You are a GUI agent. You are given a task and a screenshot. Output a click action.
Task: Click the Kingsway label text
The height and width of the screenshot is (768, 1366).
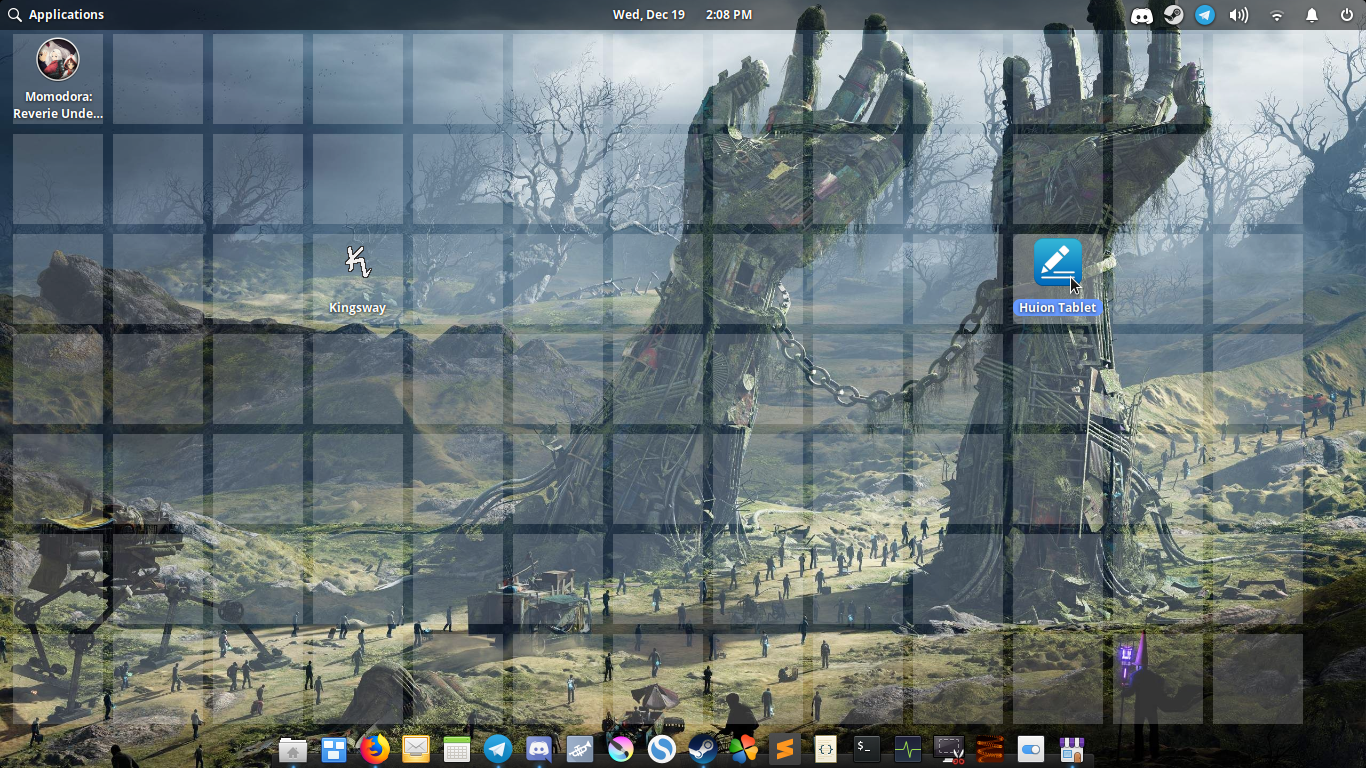click(x=358, y=308)
